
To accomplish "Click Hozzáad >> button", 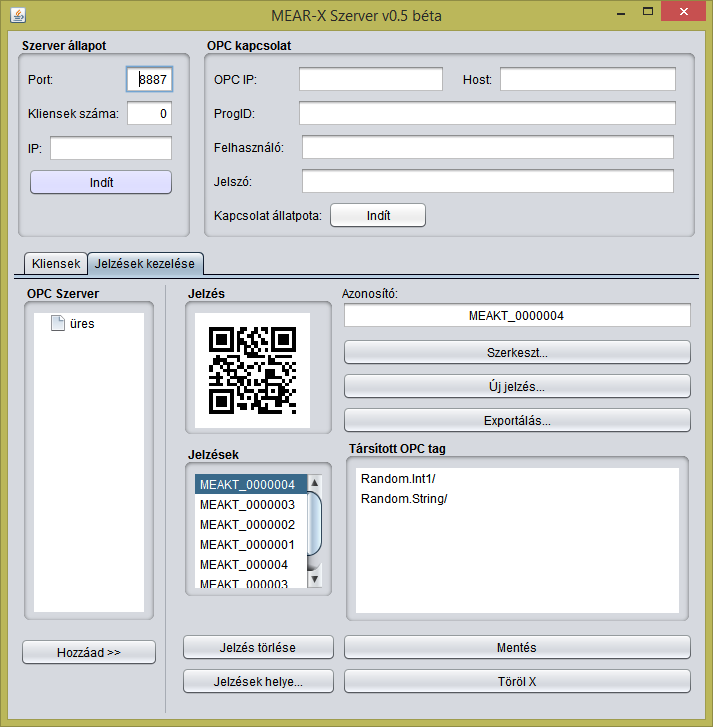I will point(89,652).
